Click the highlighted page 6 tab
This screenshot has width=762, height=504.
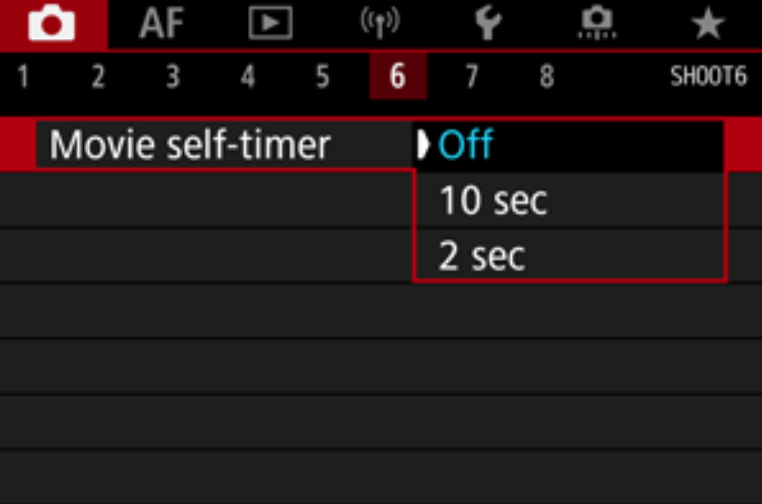(x=397, y=77)
